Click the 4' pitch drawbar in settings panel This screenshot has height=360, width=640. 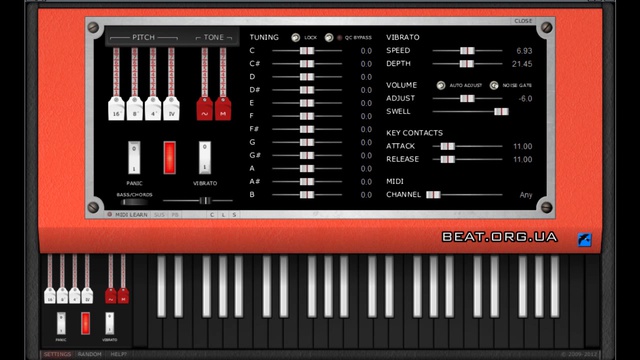click(x=153, y=108)
